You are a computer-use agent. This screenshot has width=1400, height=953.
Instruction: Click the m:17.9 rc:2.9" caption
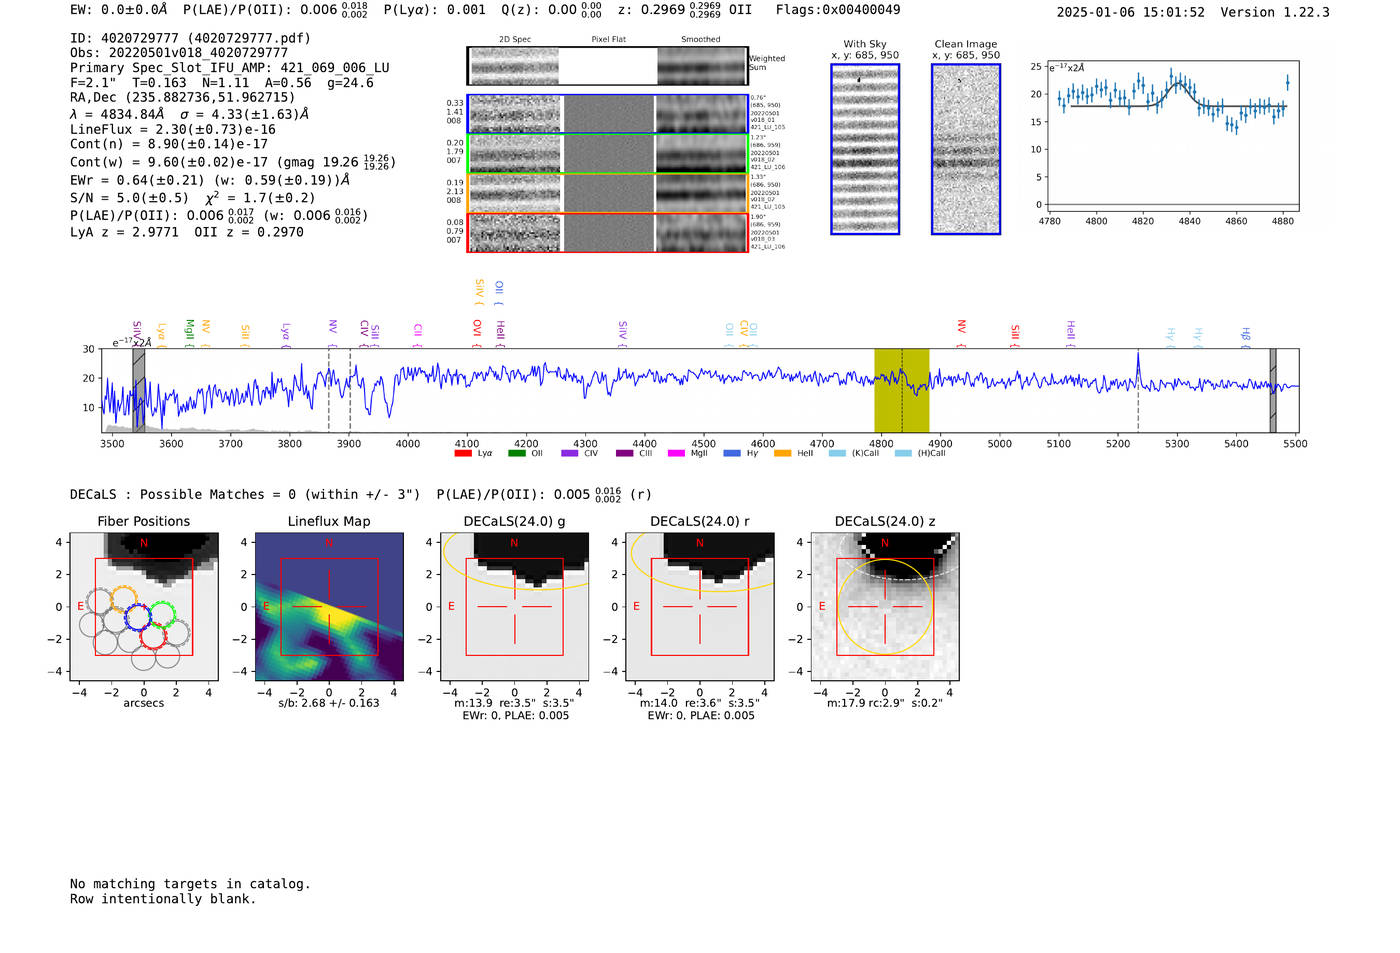pyautogui.click(x=884, y=703)
